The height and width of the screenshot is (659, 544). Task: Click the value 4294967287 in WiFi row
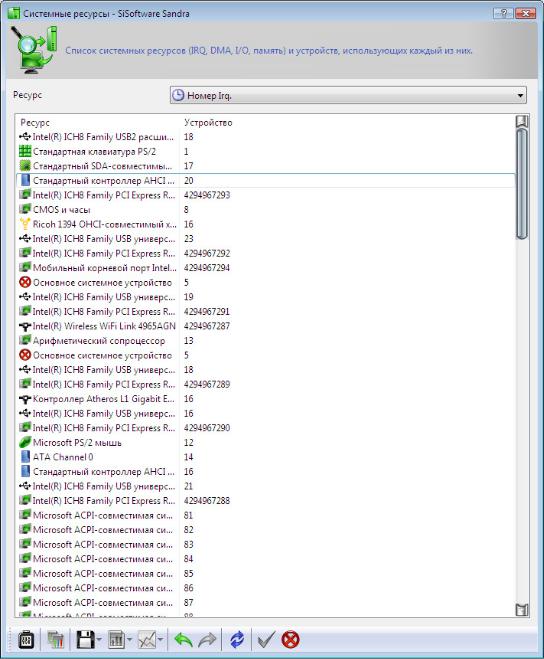207,326
